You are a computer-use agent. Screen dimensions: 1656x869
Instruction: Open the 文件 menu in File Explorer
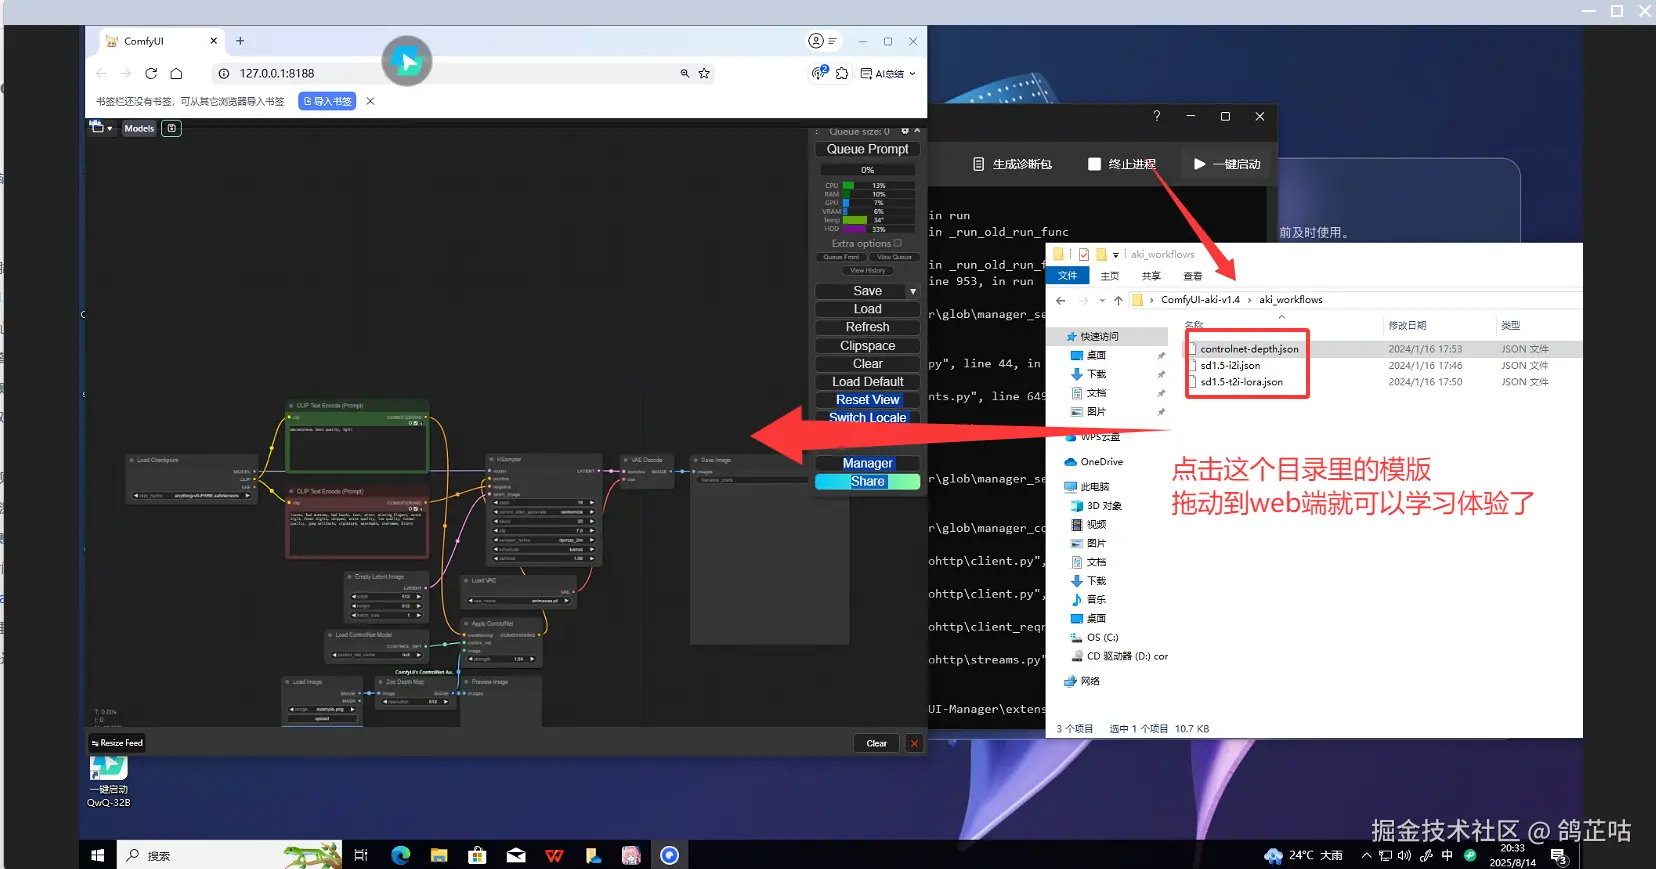pyautogui.click(x=1068, y=276)
